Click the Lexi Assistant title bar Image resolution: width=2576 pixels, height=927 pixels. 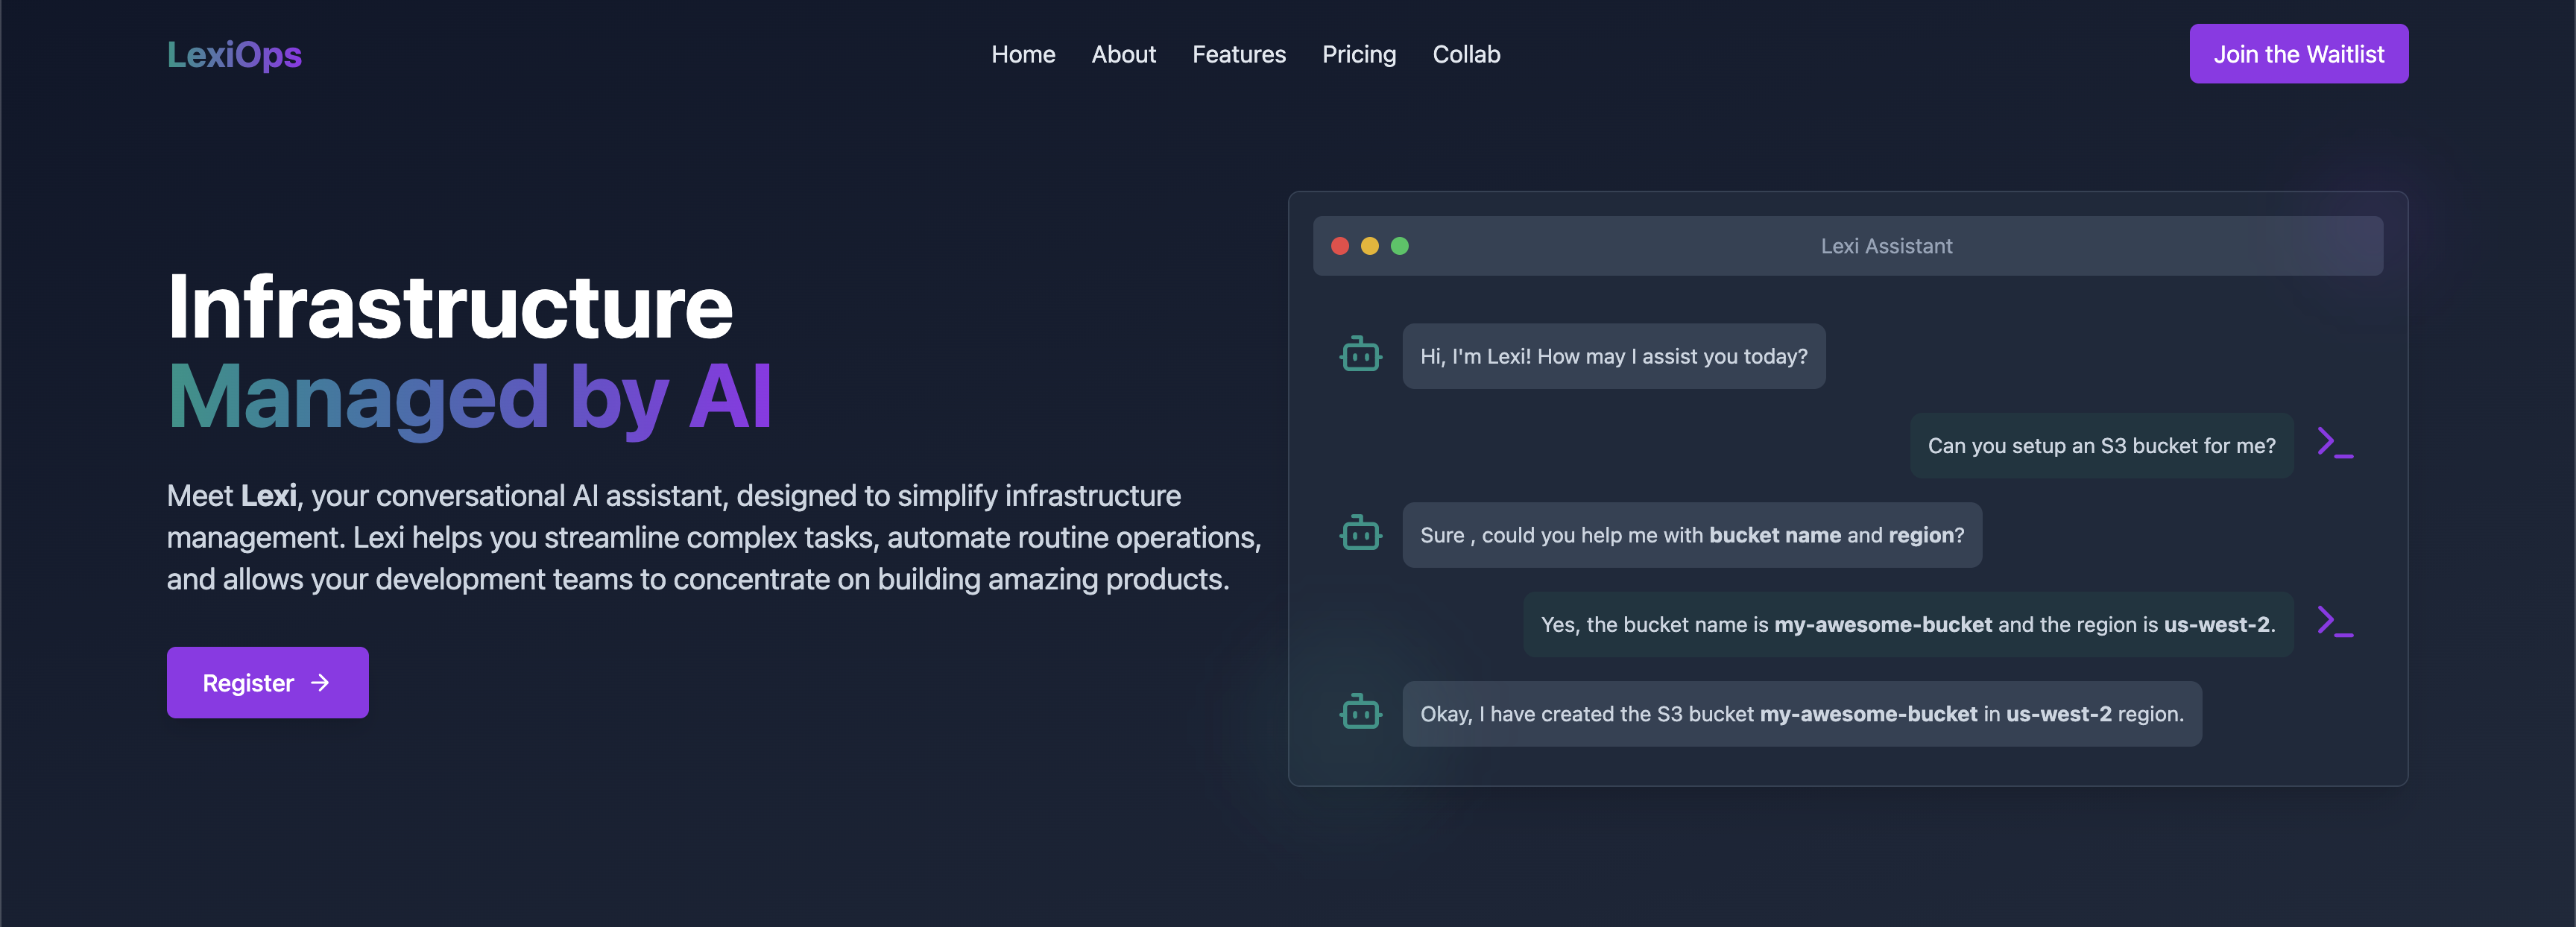(x=1885, y=246)
